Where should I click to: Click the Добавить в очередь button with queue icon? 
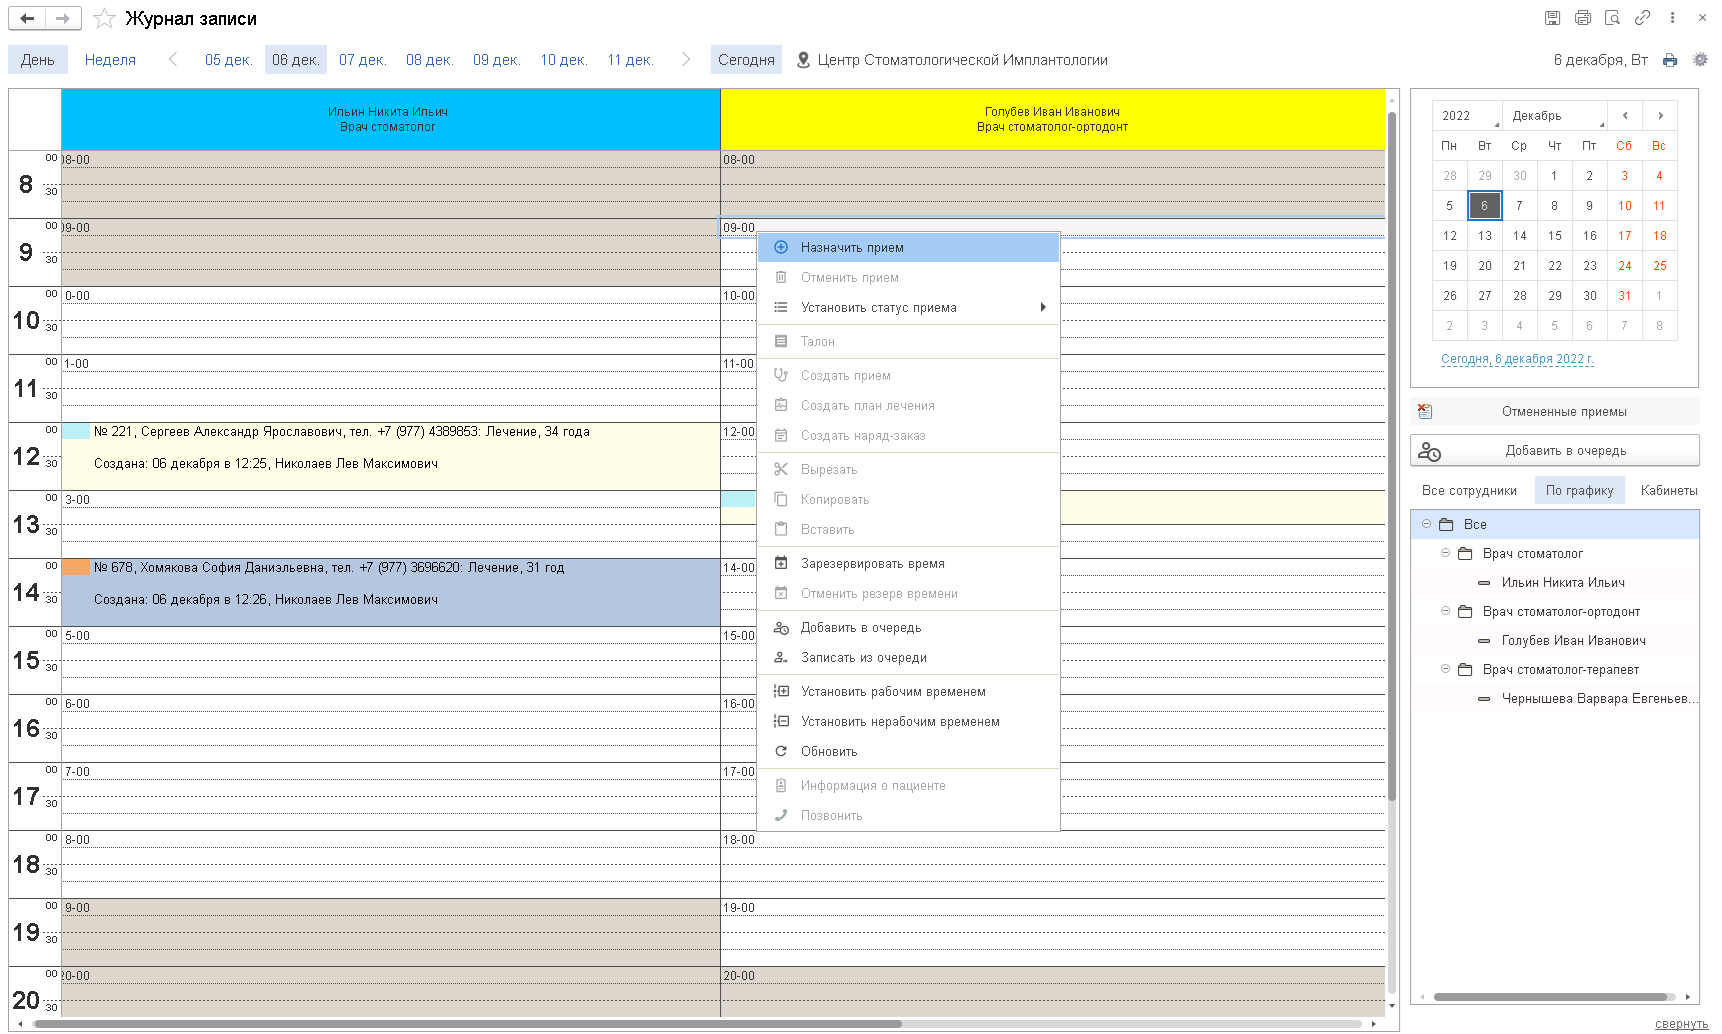tap(1555, 451)
